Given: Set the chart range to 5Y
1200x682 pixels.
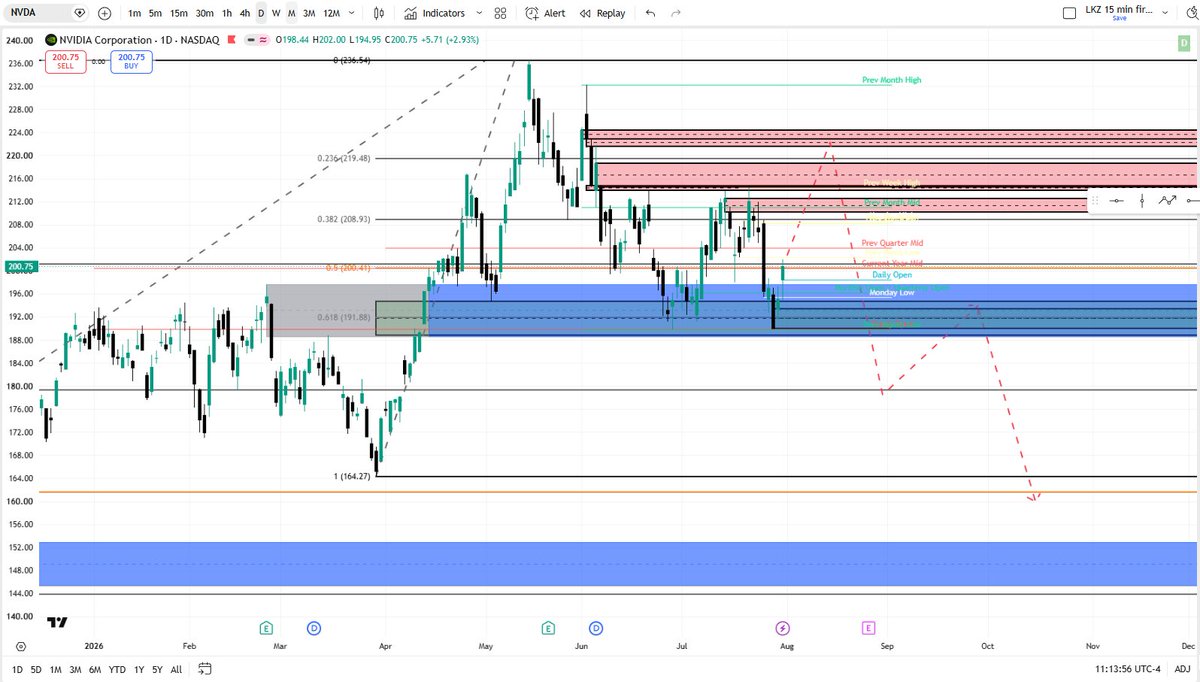Looking at the screenshot, I should click(x=158, y=669).
